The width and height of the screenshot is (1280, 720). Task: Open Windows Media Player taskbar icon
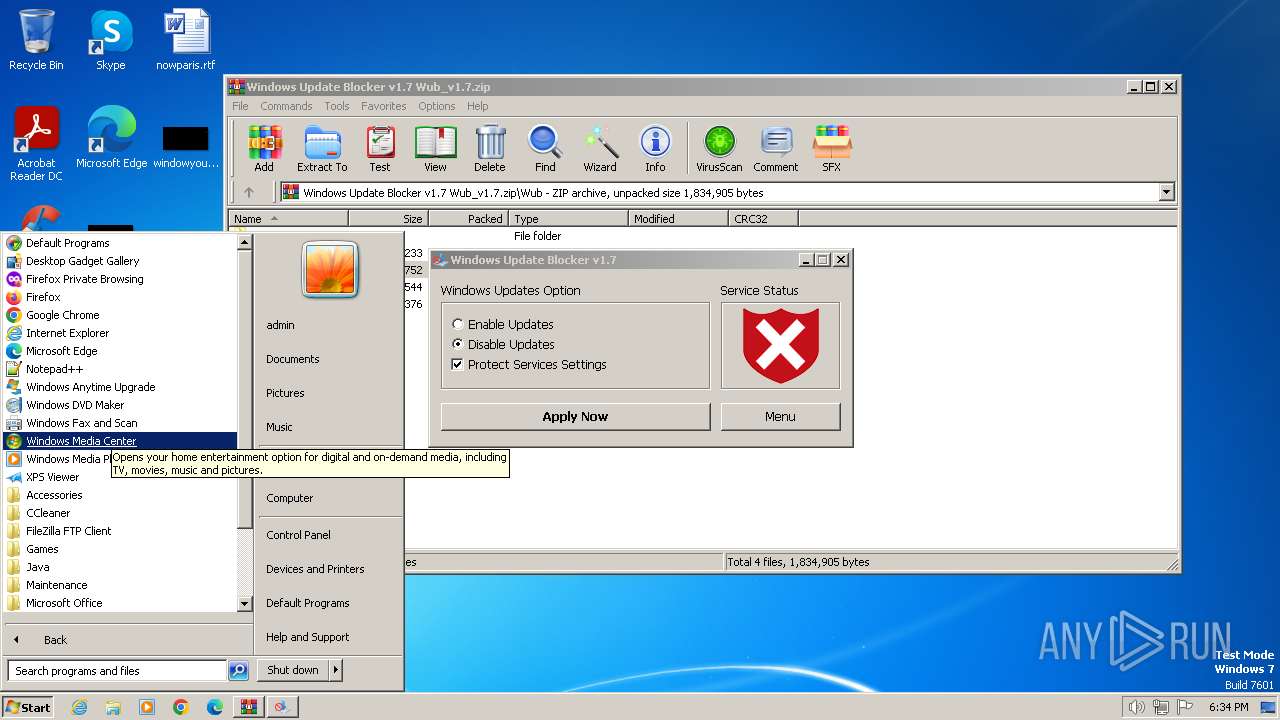pyautogui.click(x=147, y=707)
